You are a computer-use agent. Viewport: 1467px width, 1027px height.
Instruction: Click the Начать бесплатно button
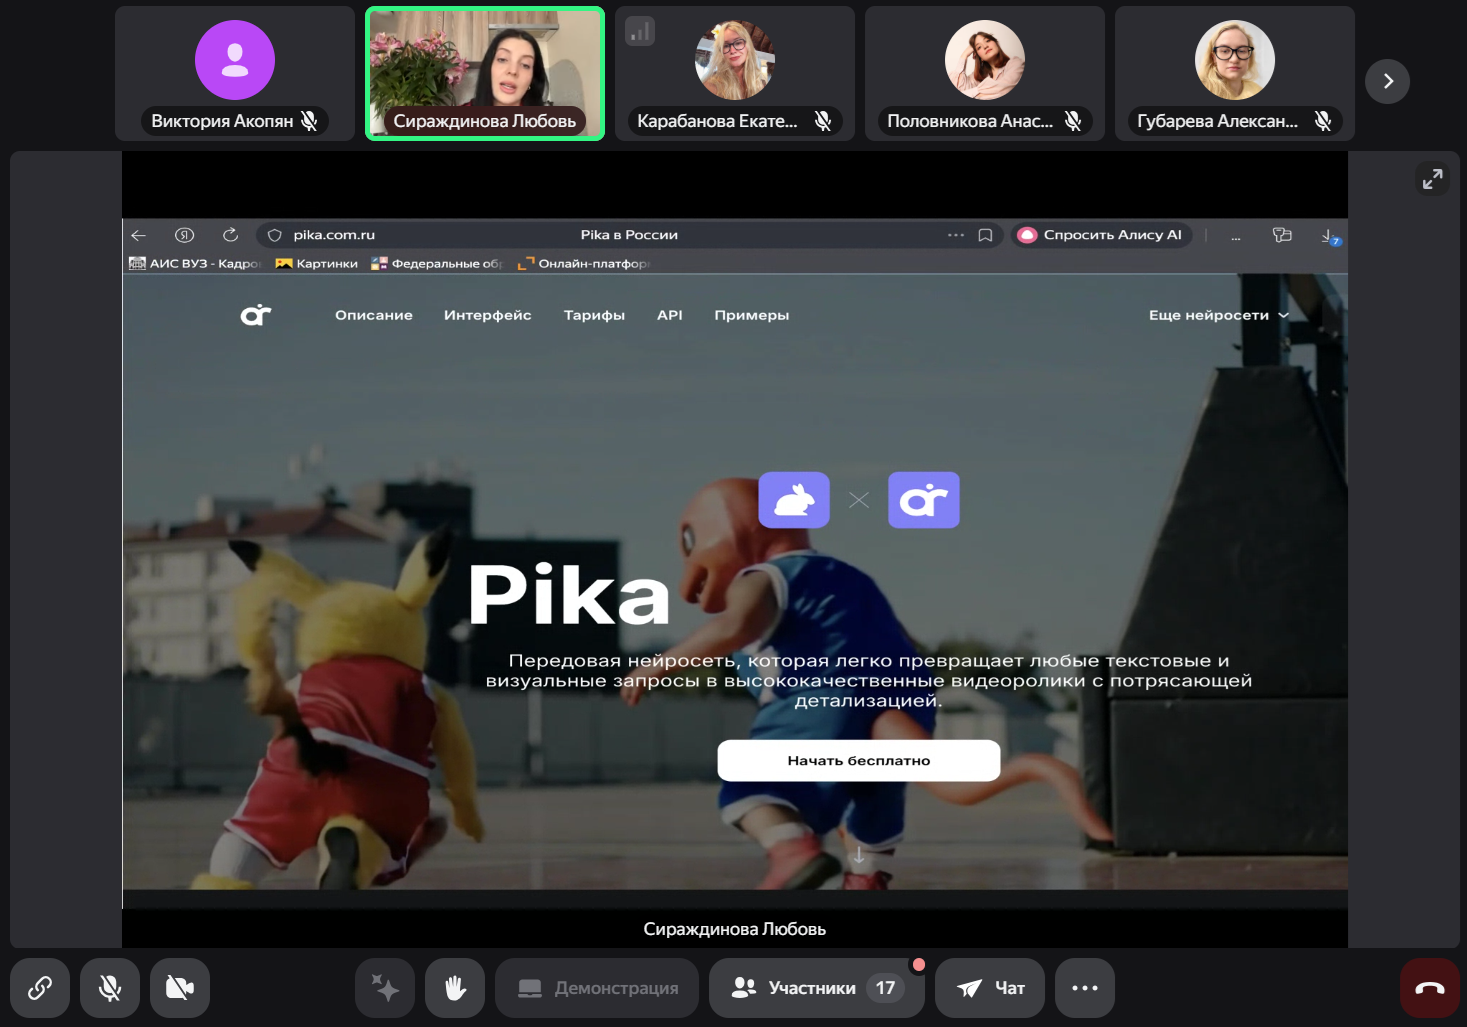pos(859,761)
